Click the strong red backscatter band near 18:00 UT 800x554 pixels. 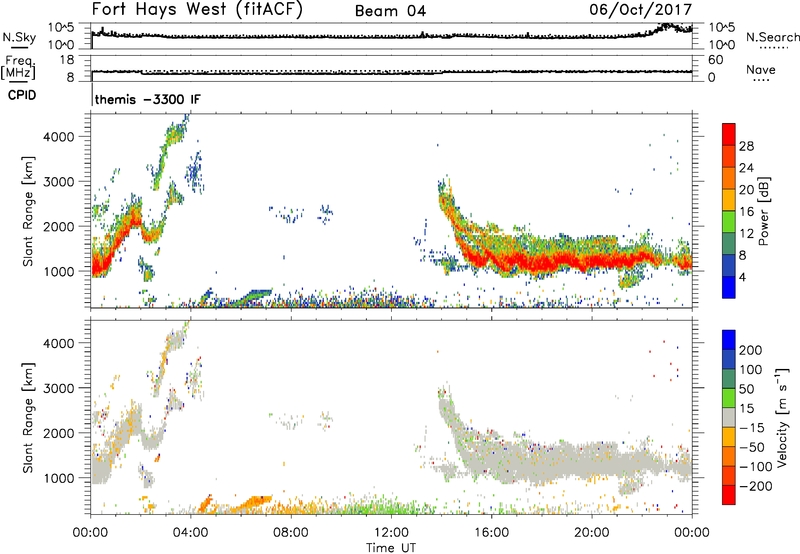(x=542, y=261)
